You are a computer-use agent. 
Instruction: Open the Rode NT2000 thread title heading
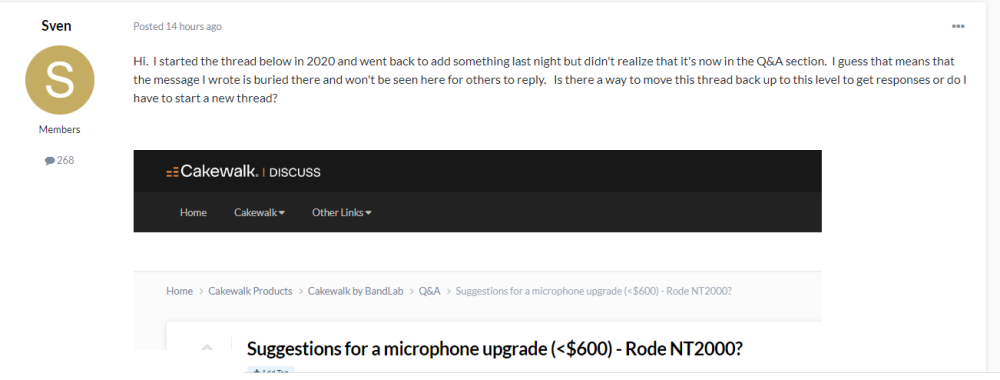click(x=494, y=349)
